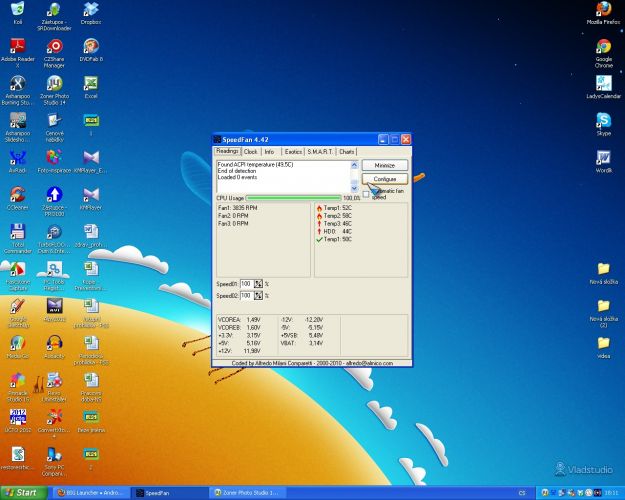Open the Cenové nabídky desktop icon

point(54,127)
